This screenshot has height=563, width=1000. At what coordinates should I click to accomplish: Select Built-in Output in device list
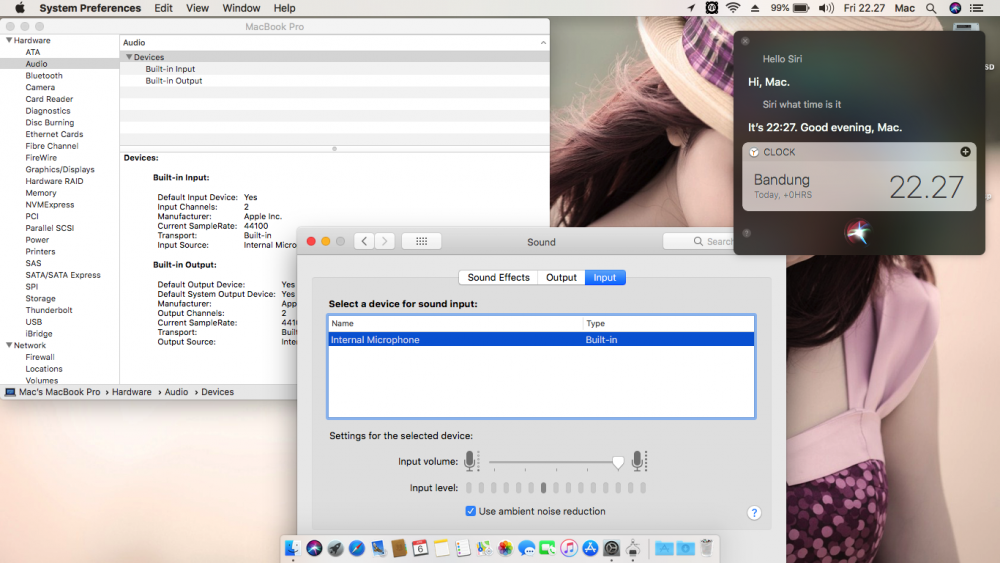pos(173,81)
